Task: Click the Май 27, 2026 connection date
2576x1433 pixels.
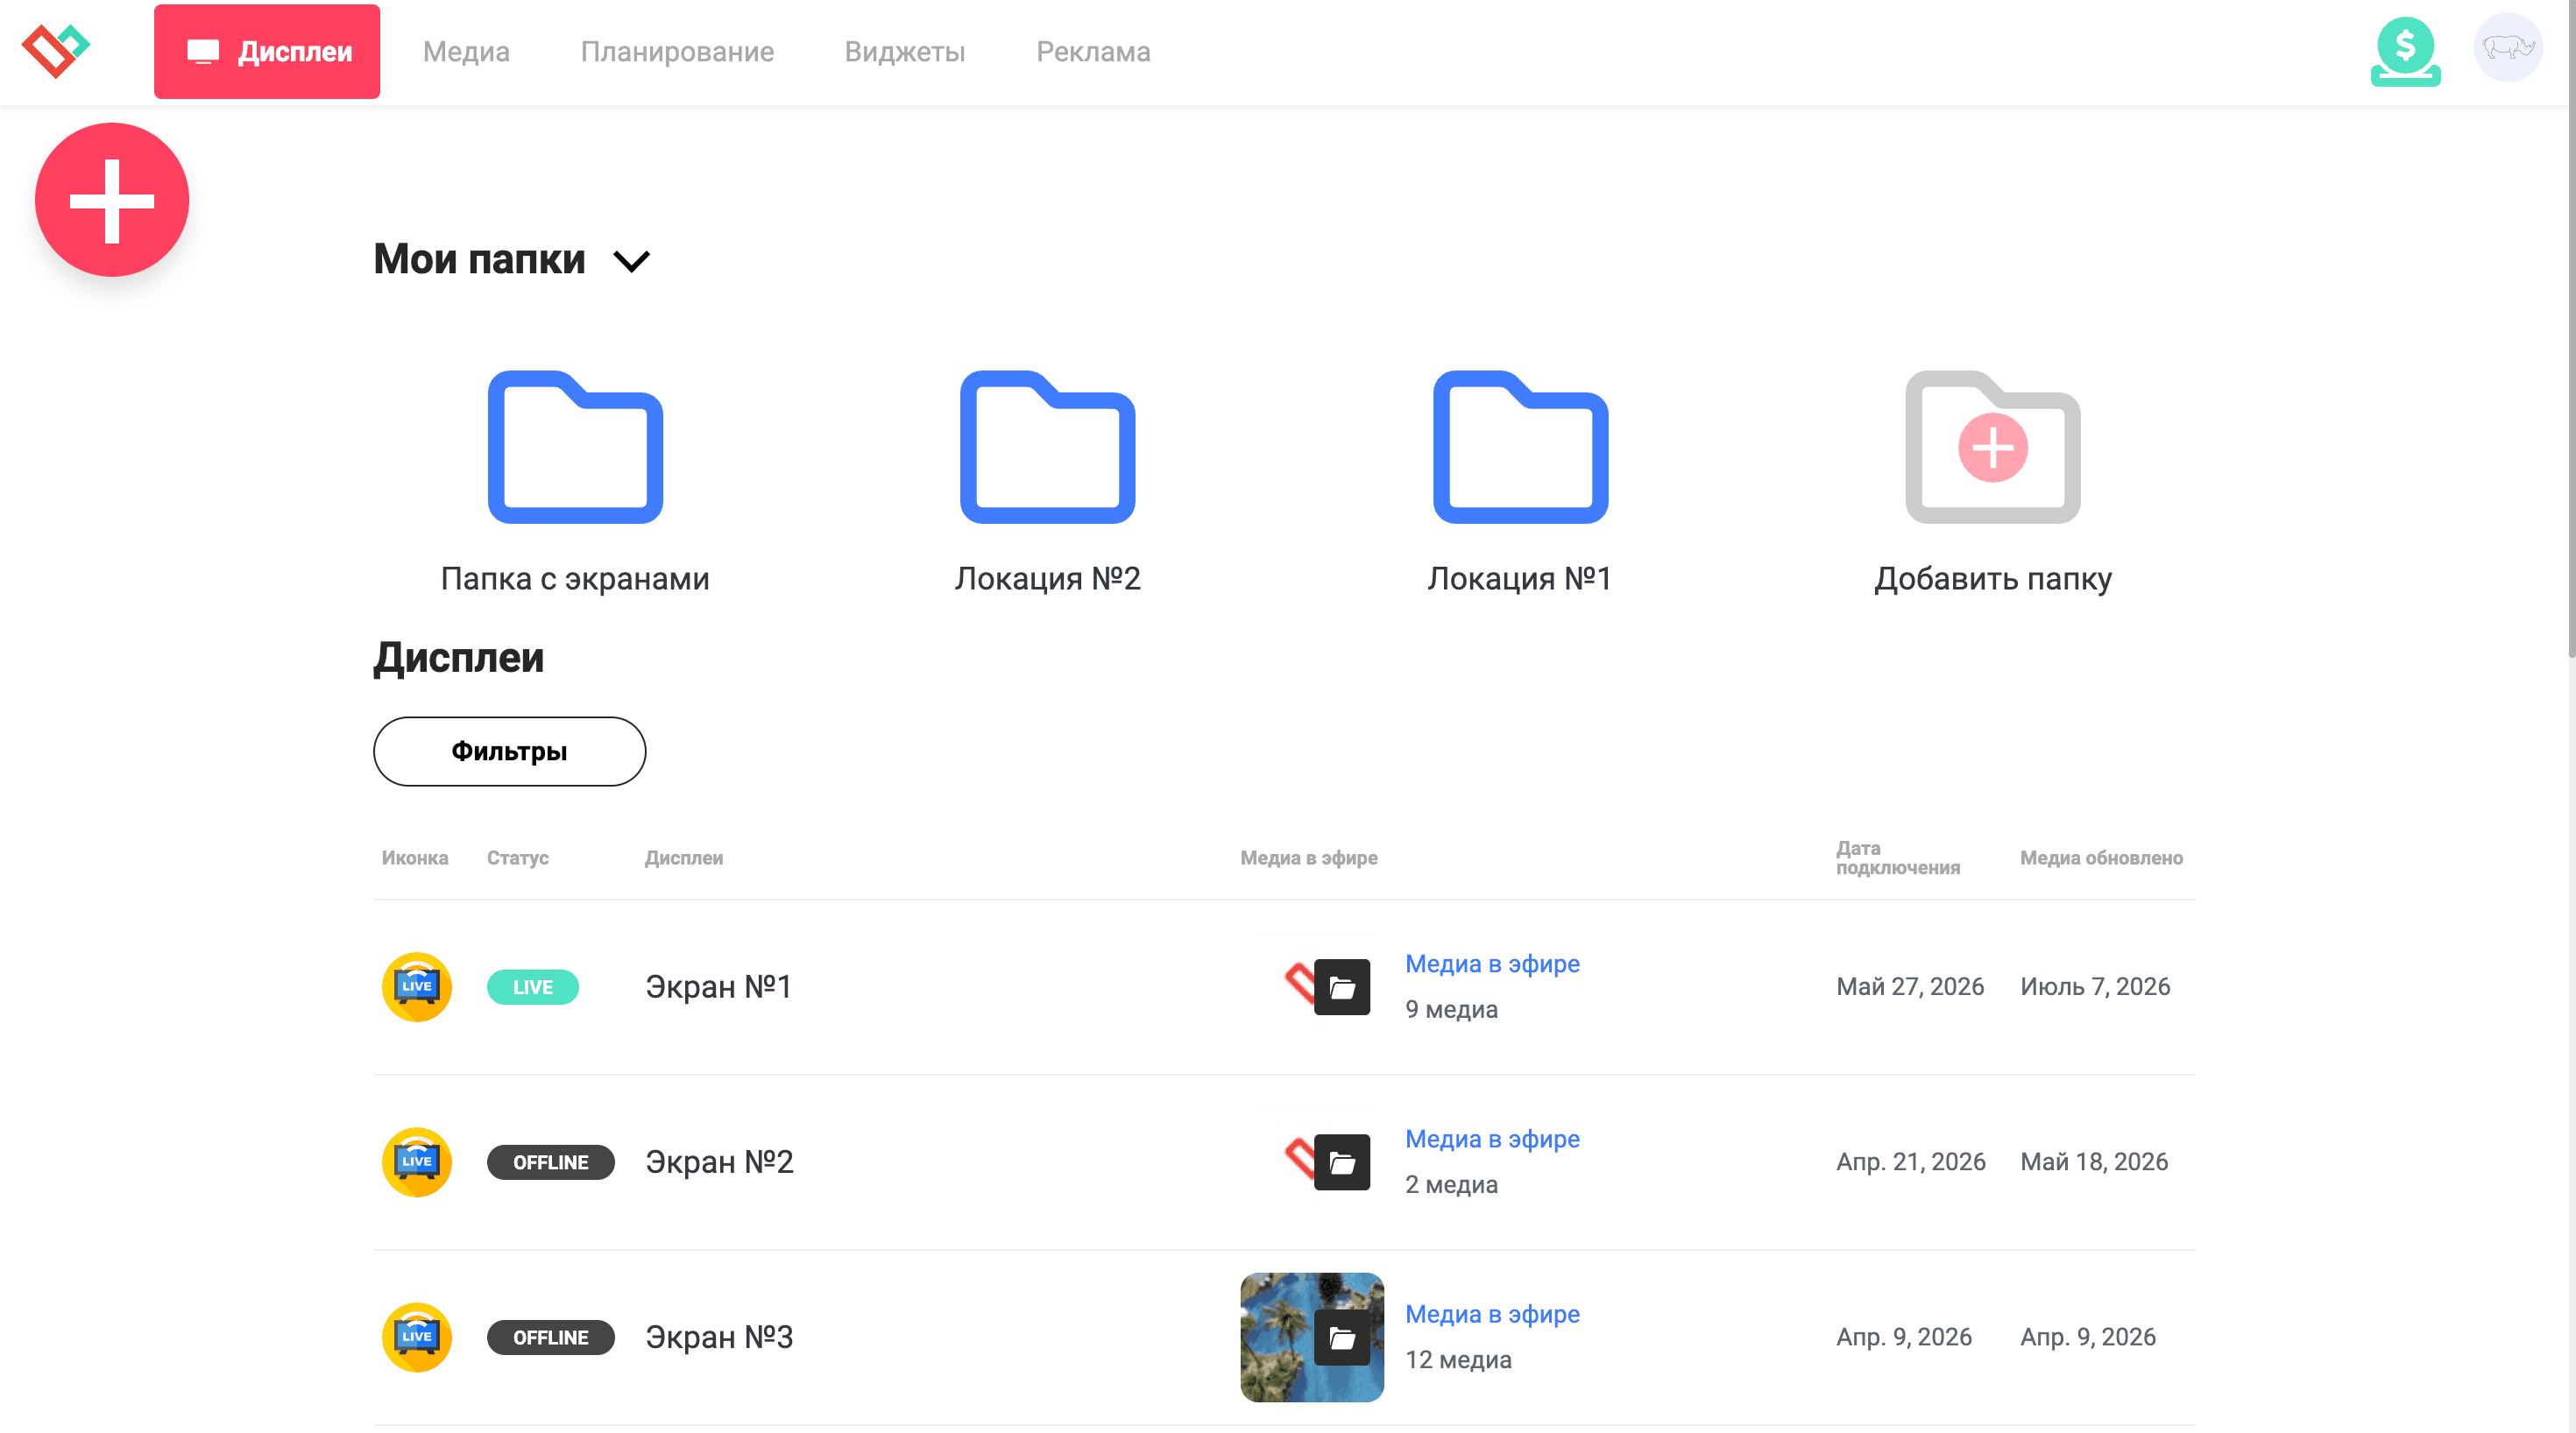Action: coord(1910,986)
